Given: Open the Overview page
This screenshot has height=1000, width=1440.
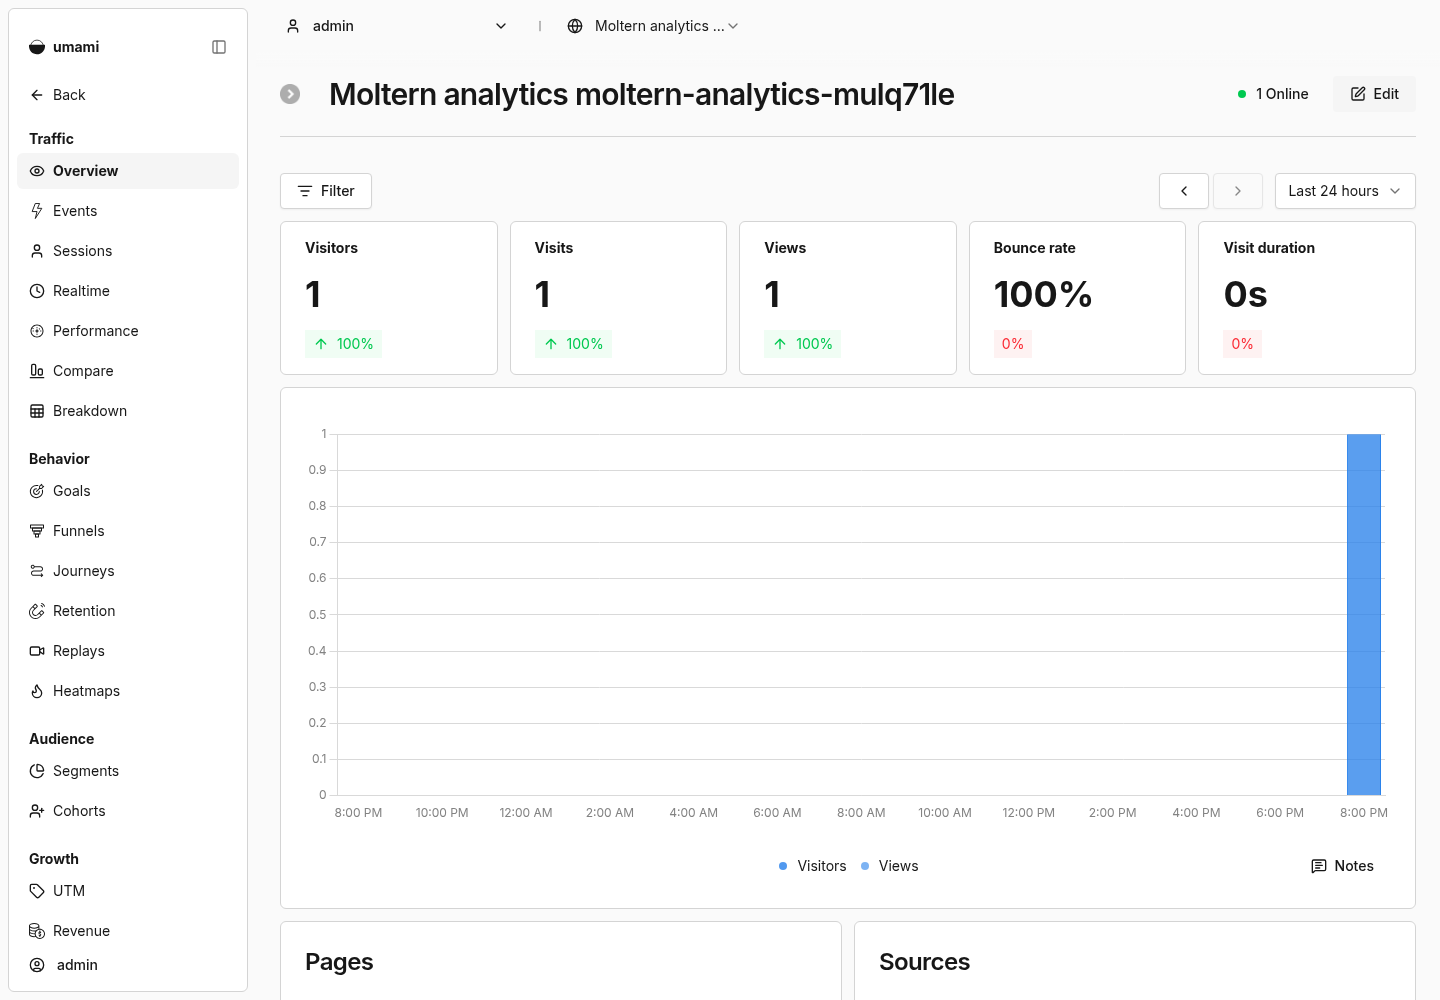Looking at the screenshot, I should click(x=128, y=171).
